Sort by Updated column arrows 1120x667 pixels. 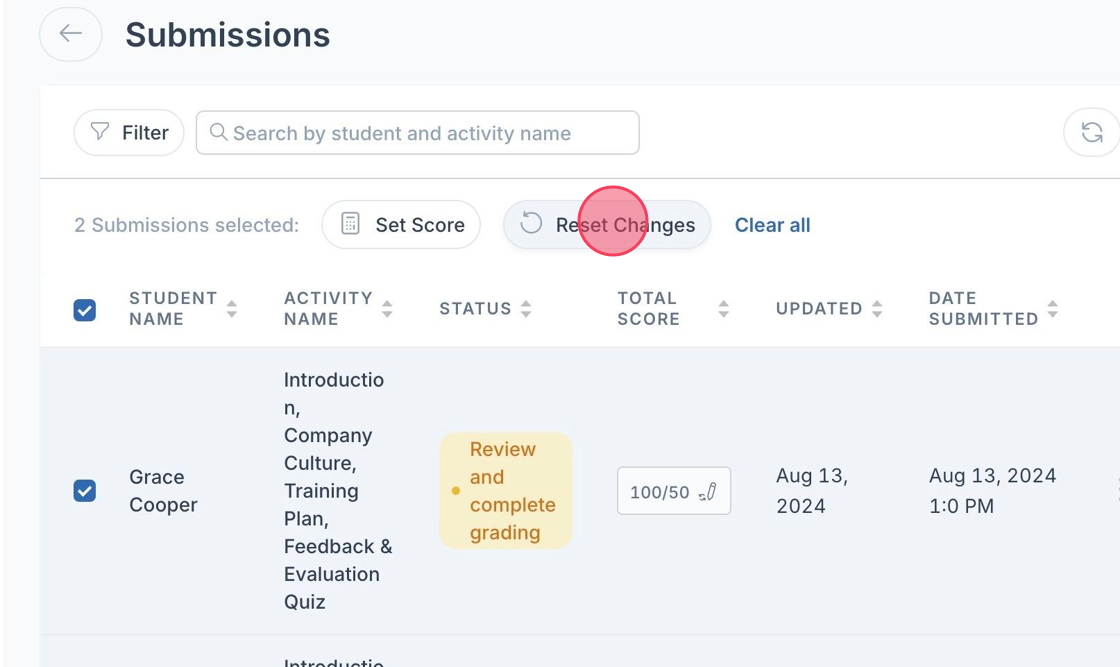point(877,309)
